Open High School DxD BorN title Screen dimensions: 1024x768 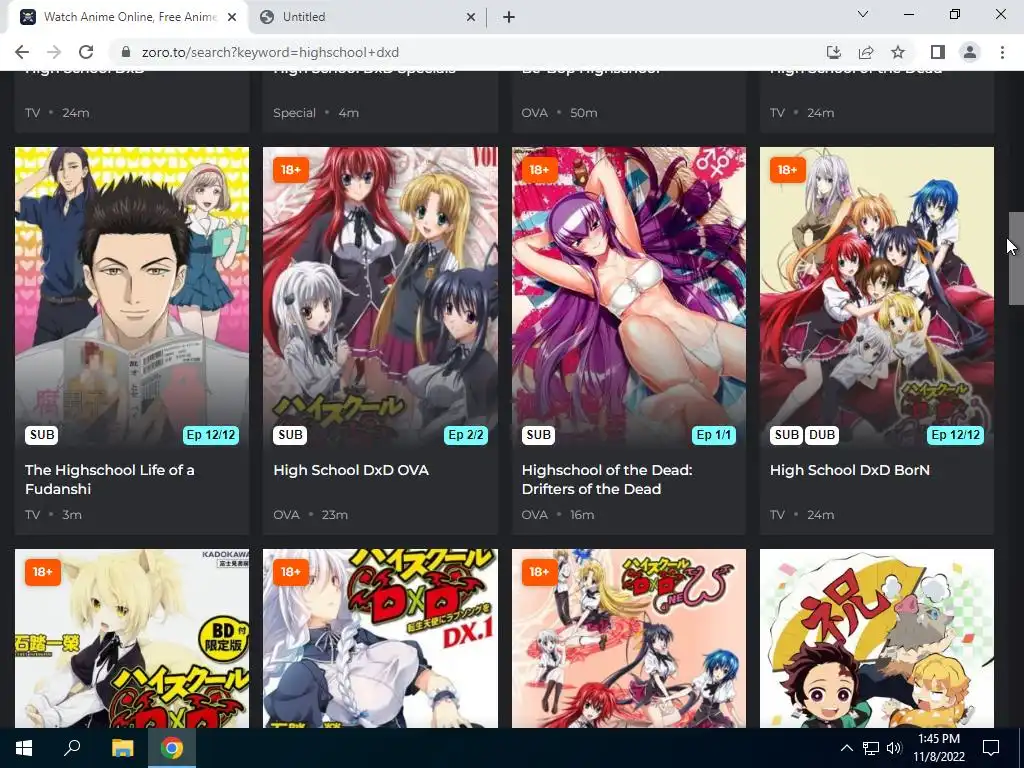(850, 470)
